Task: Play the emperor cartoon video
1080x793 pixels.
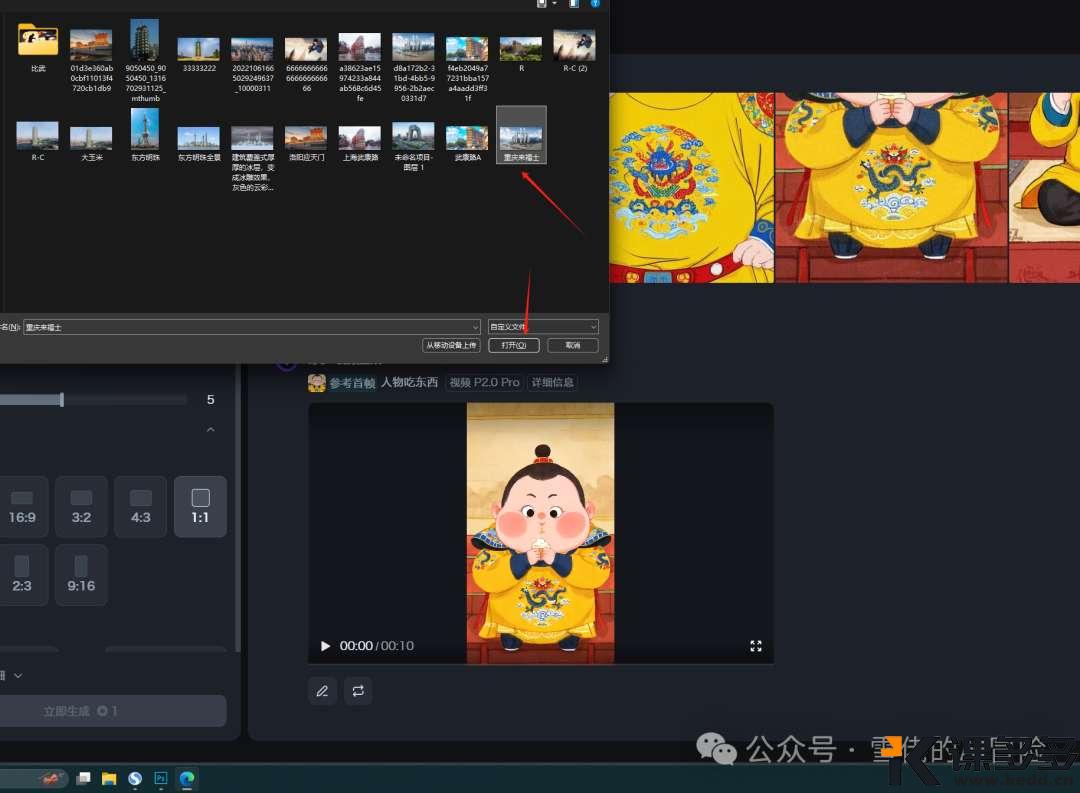Action: [325, 646]
